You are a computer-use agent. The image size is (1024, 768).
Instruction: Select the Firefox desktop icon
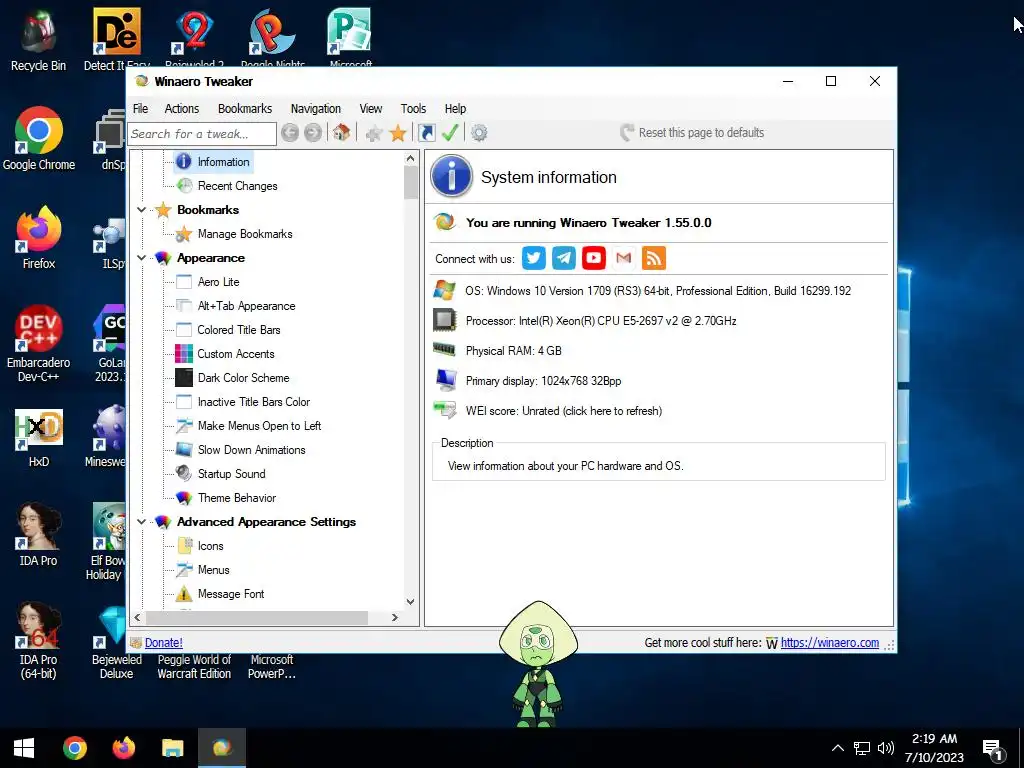point(39,238)
